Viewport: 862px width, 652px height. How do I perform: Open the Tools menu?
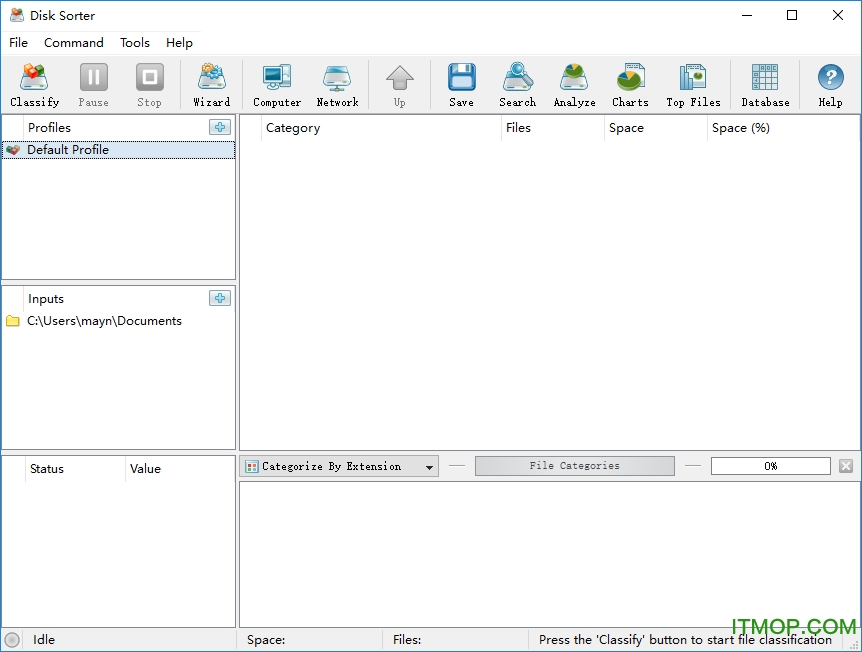(x=135, y=42)
